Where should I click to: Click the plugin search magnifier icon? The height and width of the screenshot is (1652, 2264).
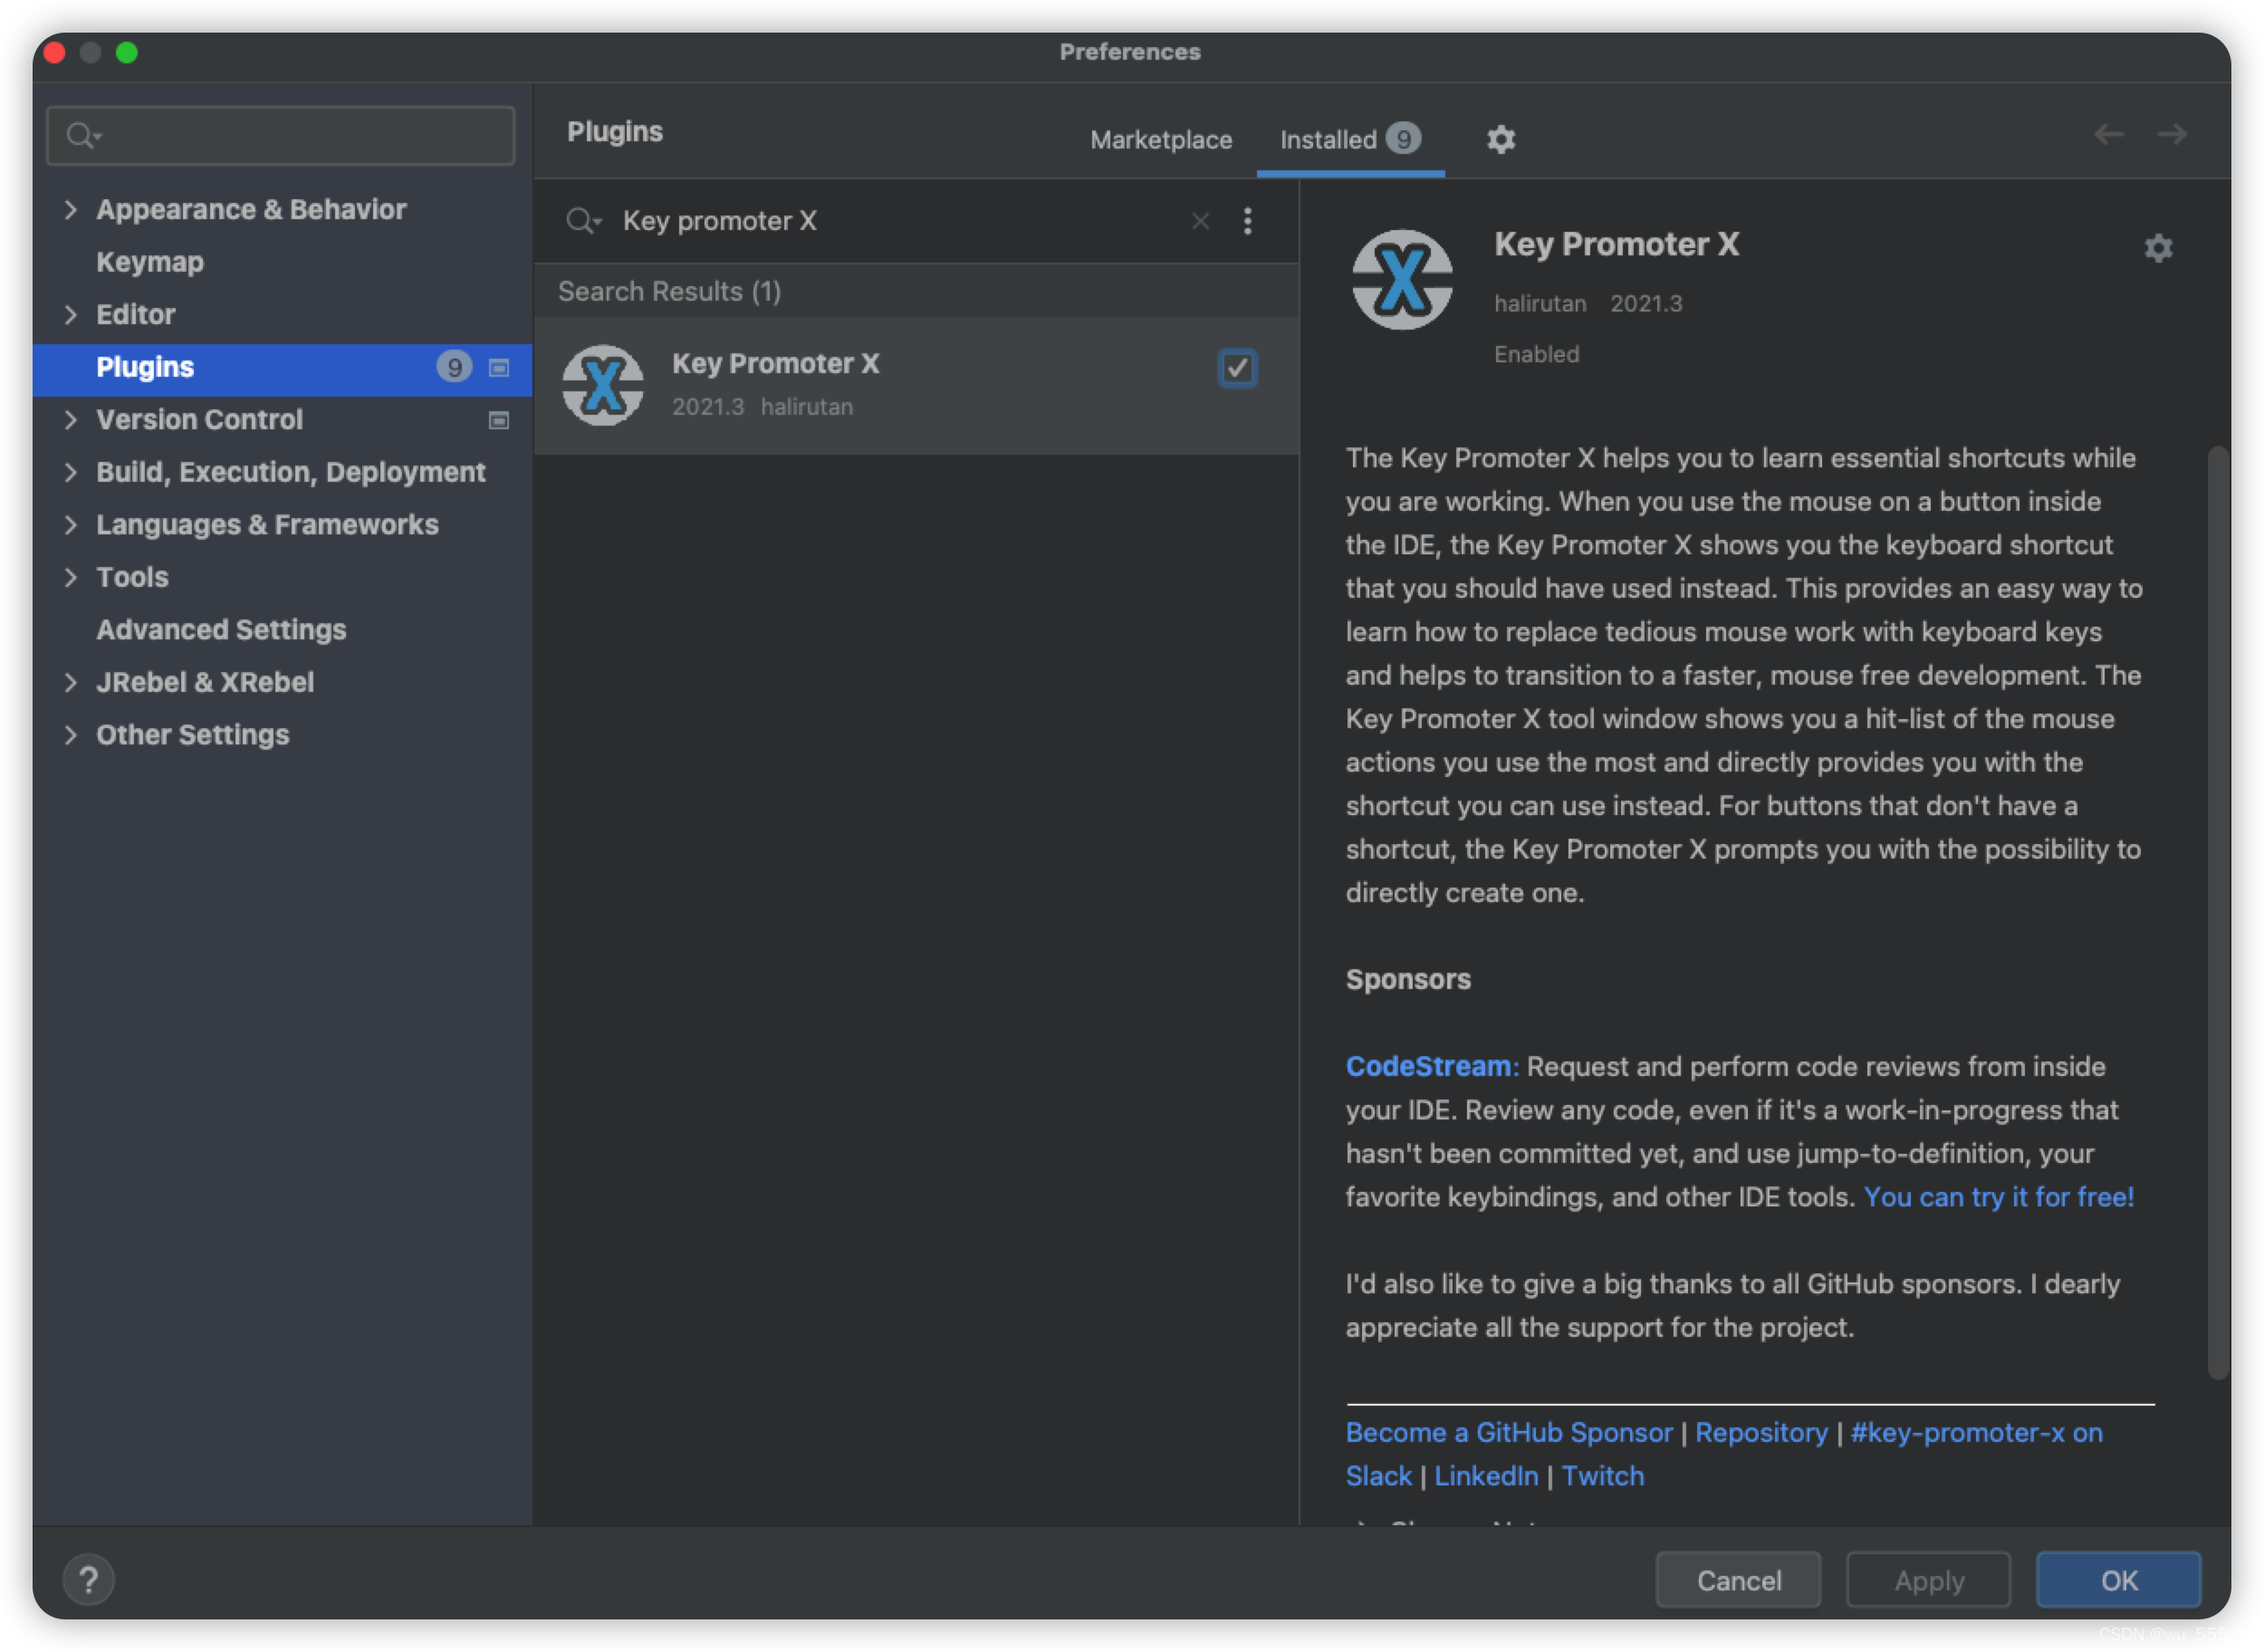click(x=583, y=220)
